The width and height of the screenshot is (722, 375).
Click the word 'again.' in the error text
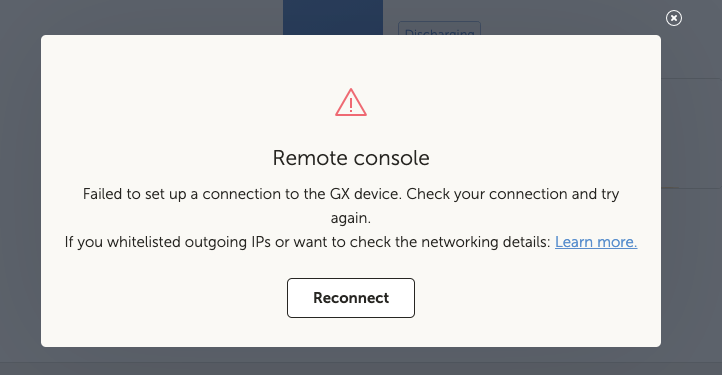point(351,218)
